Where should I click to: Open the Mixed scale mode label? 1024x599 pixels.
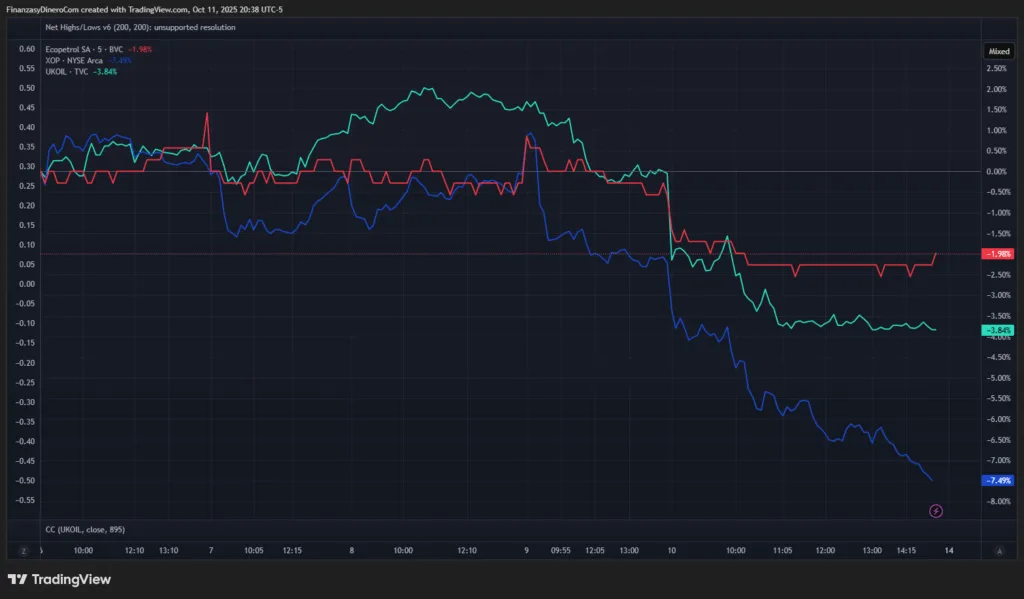pyautogui.click(x=999, y=50)
